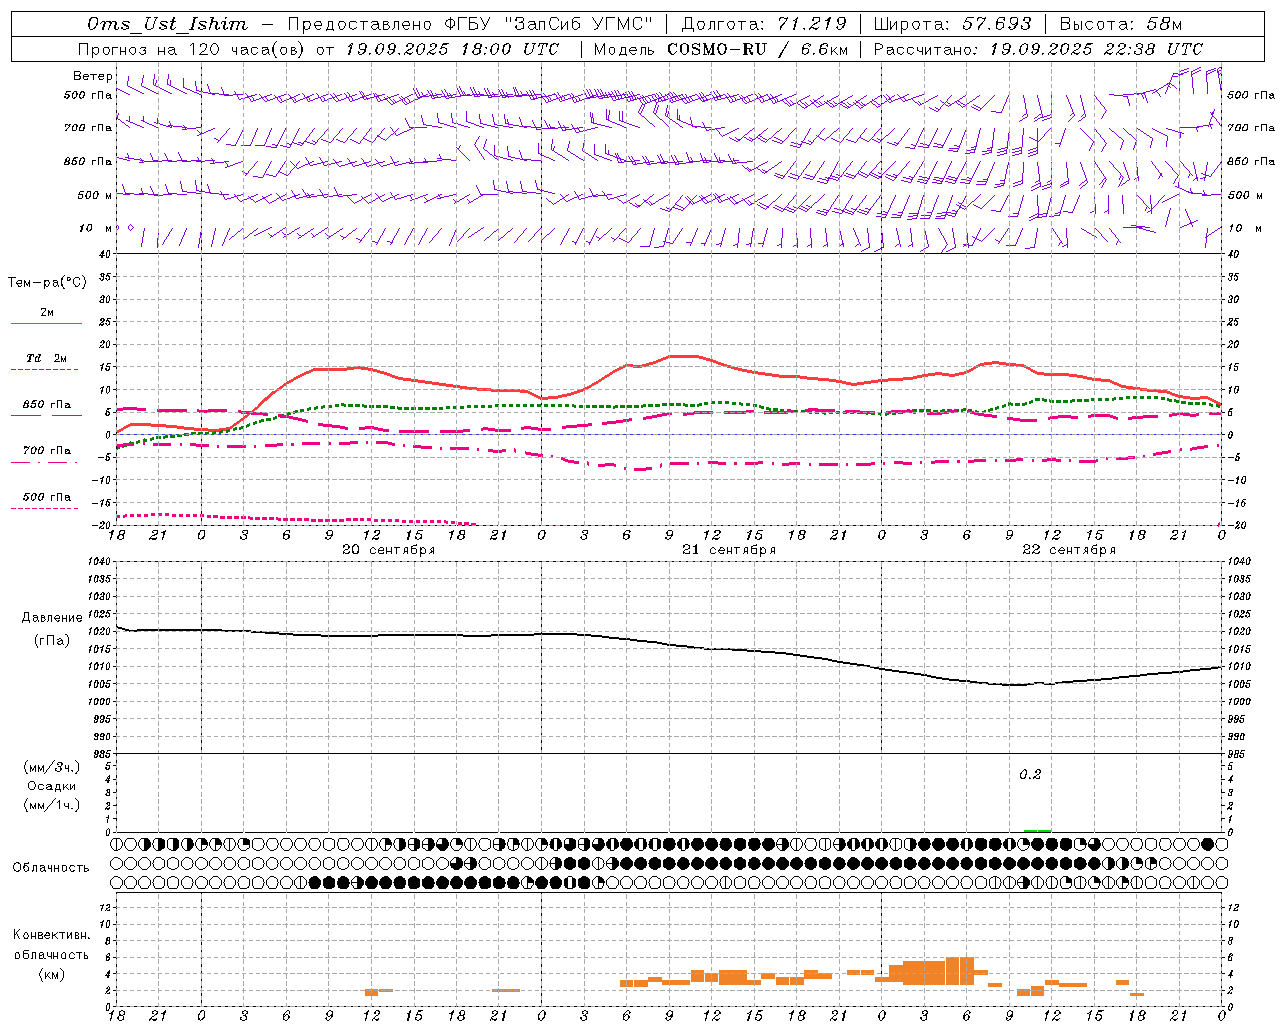Click the 20 сентября date label
This screenshot has width=1280, height=1024.
coord(389,550)
